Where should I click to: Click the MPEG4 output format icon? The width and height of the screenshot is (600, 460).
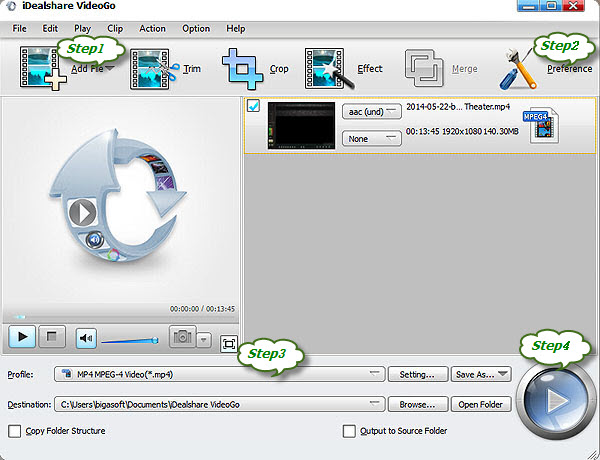[541, 126]
